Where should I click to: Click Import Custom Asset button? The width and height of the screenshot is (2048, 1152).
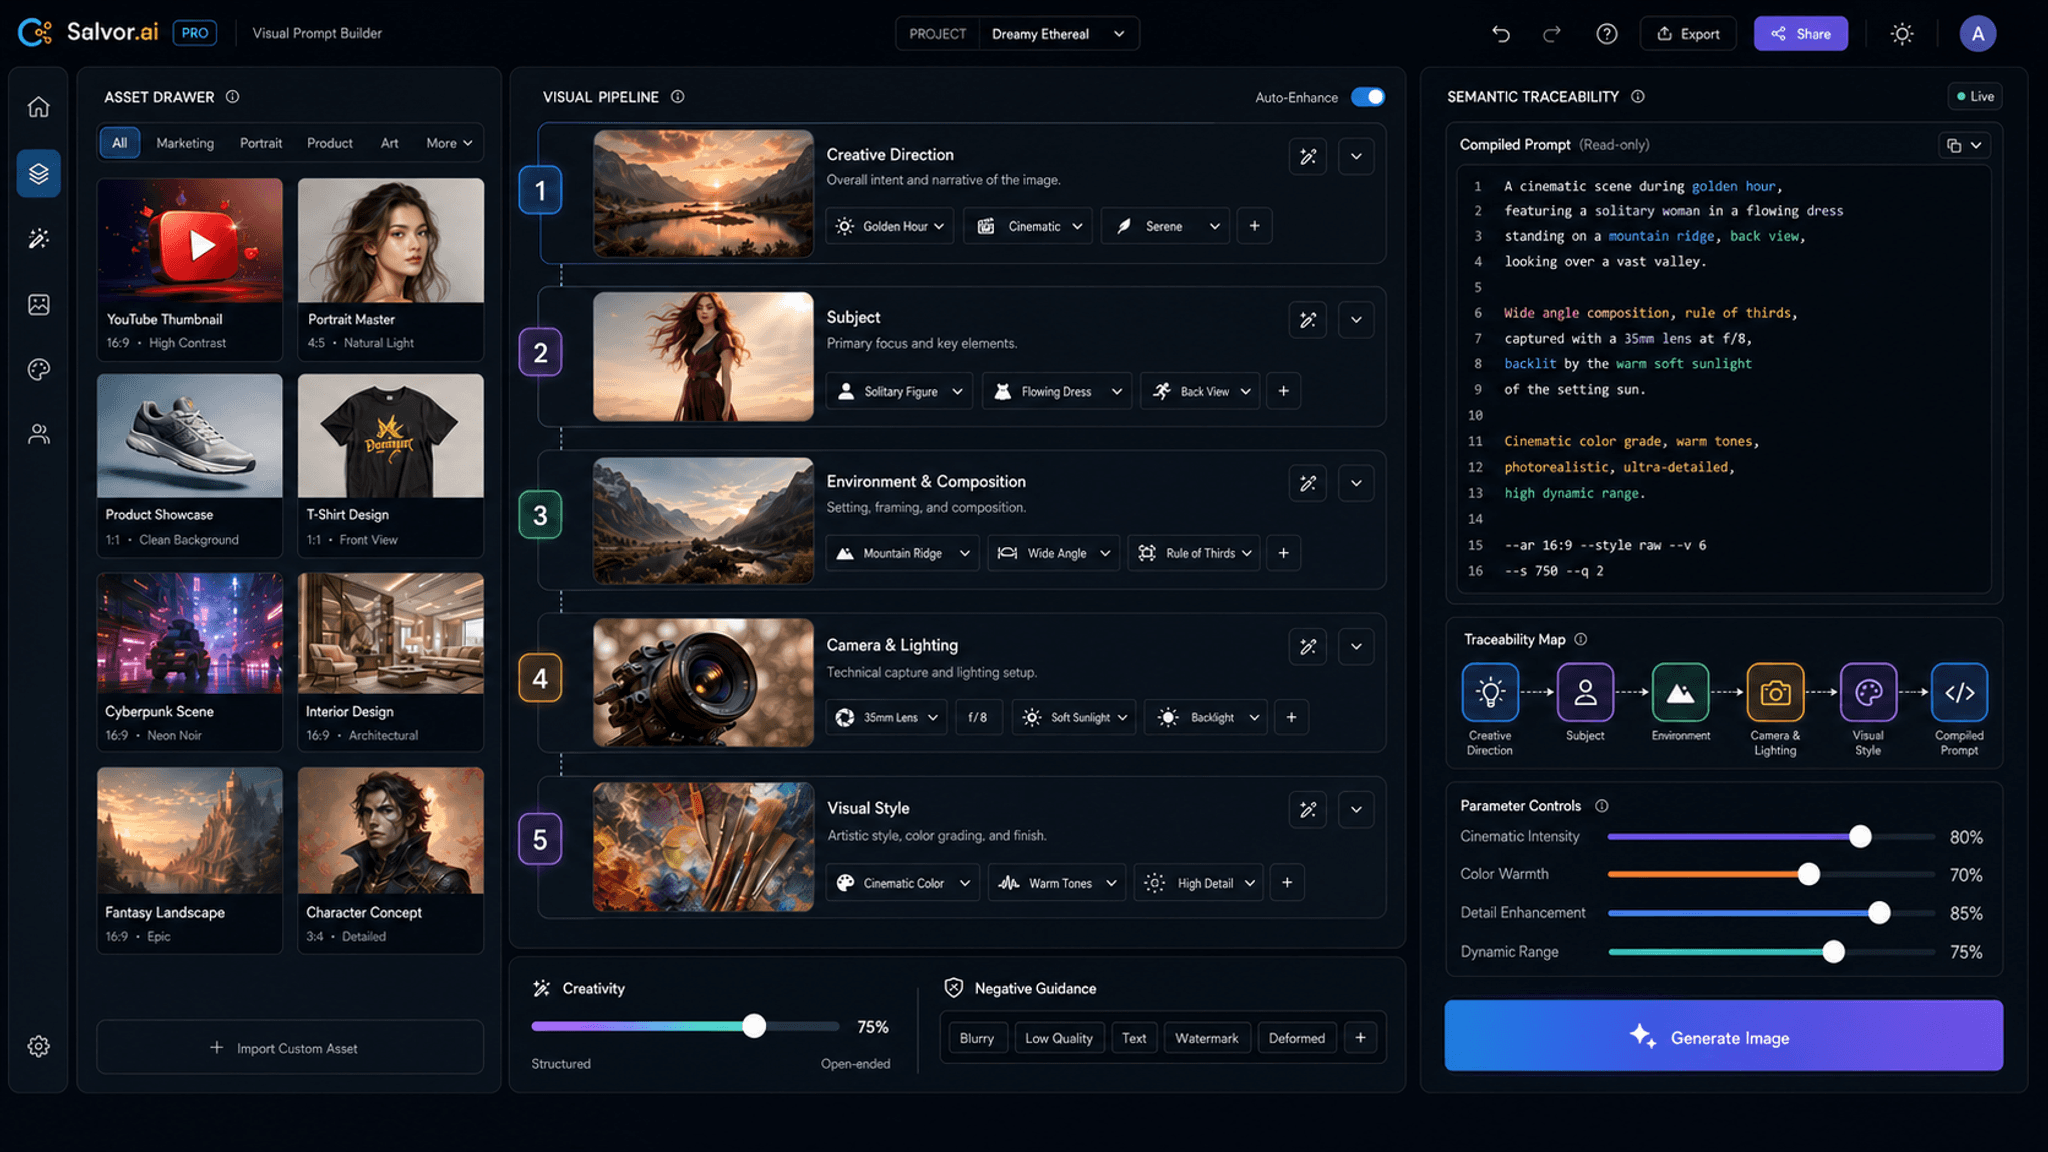pos(290,1047)
